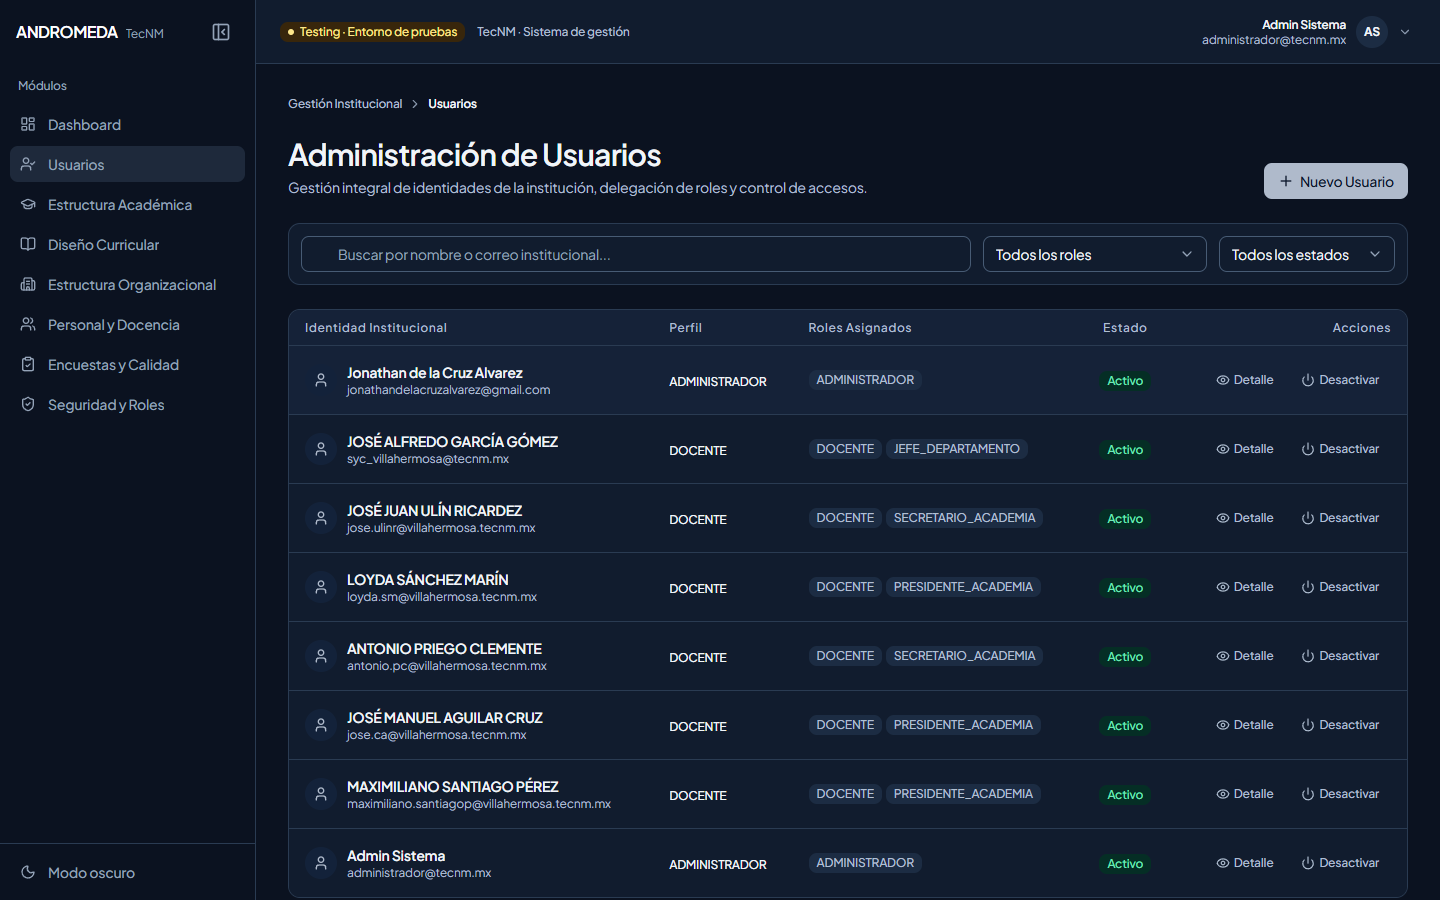Go to Estructura Académica module
This screenshot has height=900, width=1440.
click(127, 204)
